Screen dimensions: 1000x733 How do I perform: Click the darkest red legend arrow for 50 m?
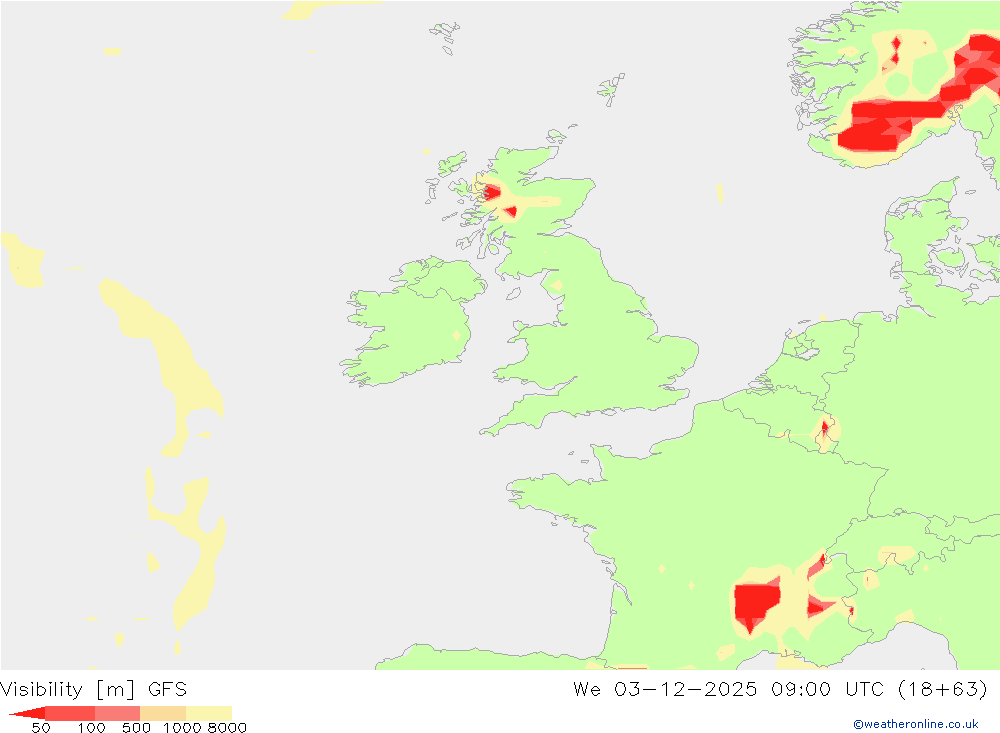(x=27, y=713)
